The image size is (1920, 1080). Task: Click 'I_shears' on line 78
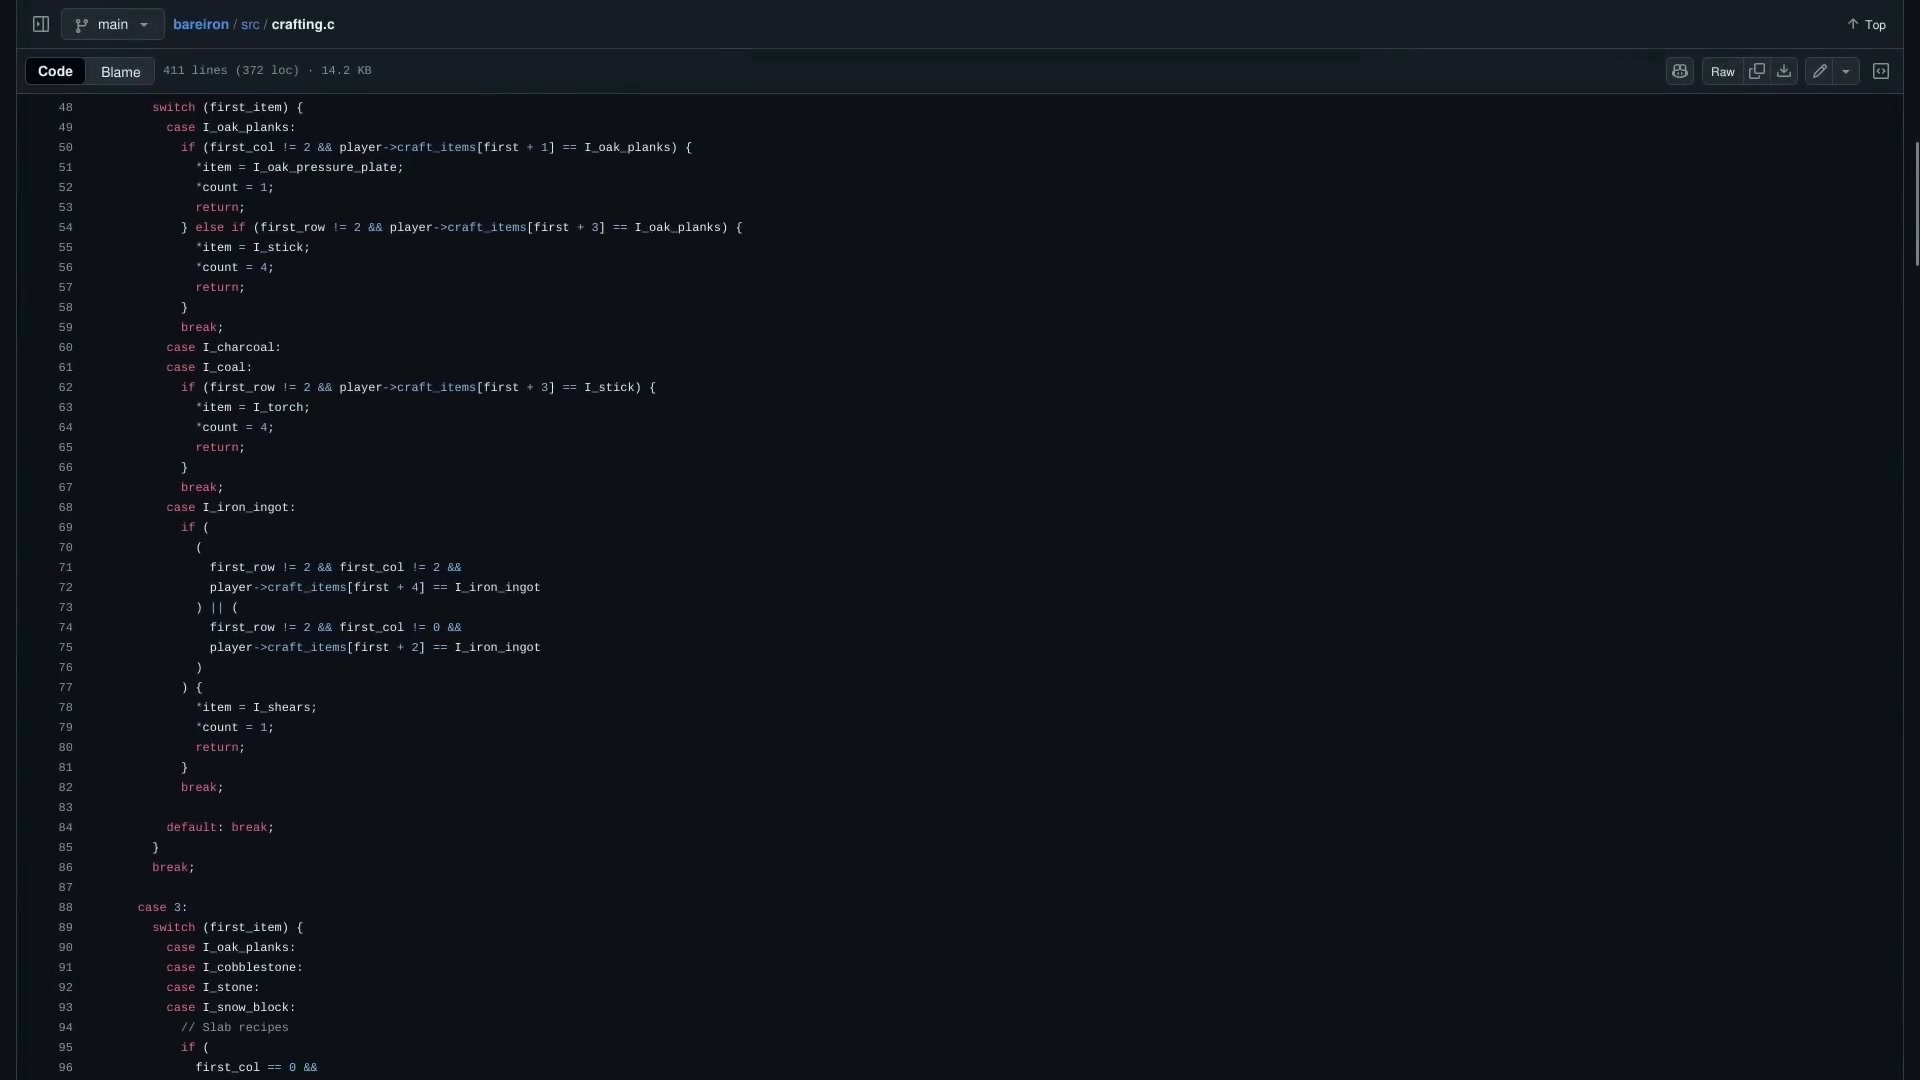(x=281, y=707)
